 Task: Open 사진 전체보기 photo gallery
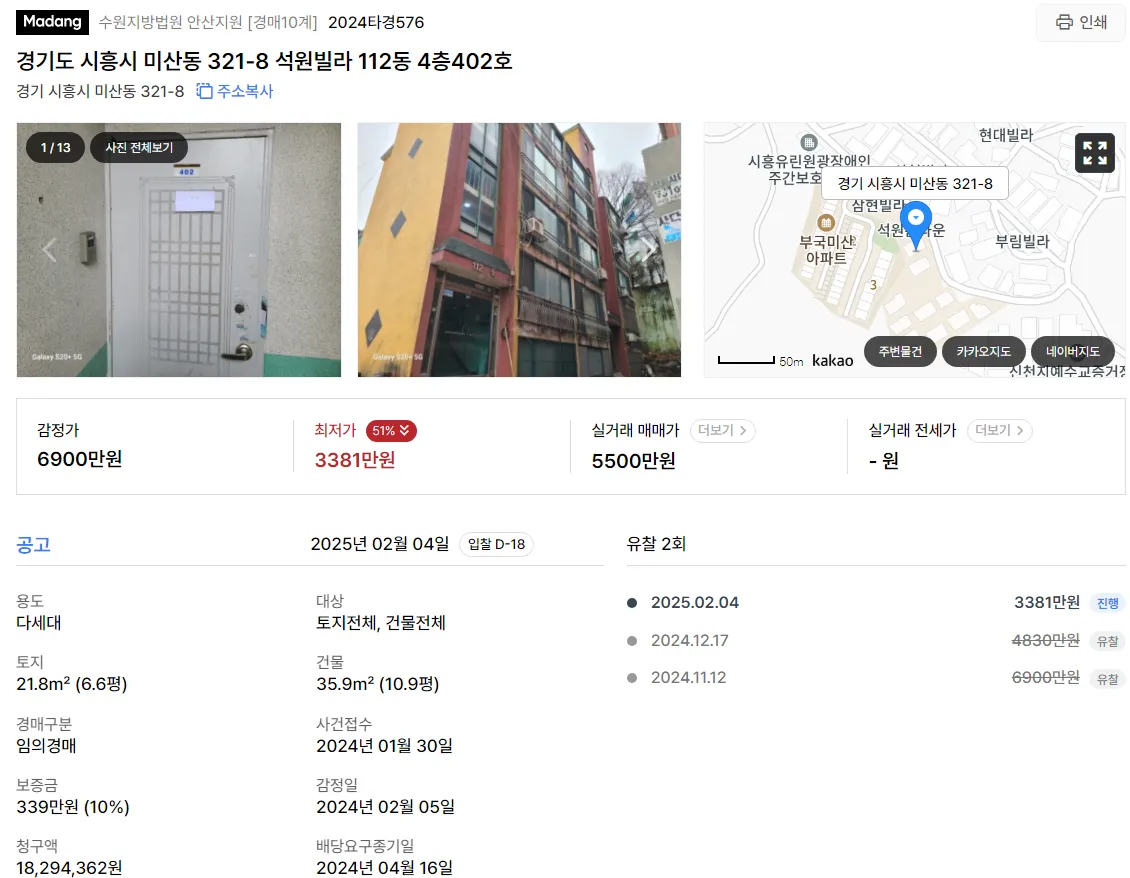(139, 148)
